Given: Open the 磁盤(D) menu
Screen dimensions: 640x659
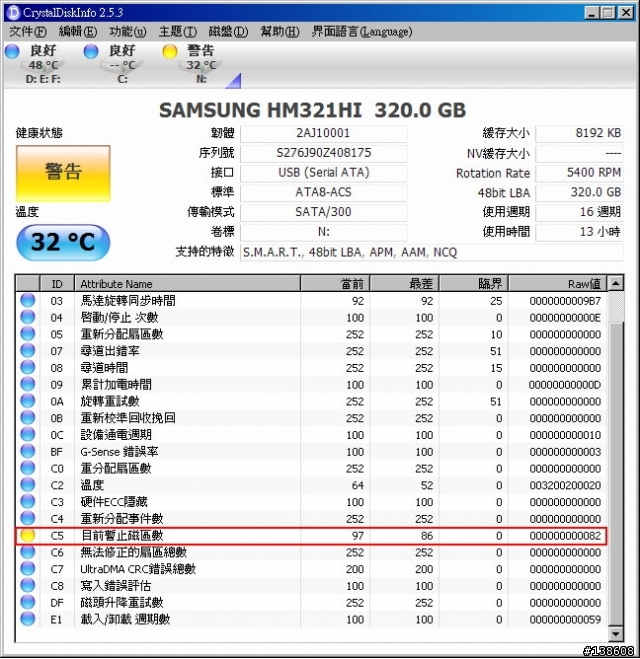Looking at the screenshot, I should tap(228, 32).
